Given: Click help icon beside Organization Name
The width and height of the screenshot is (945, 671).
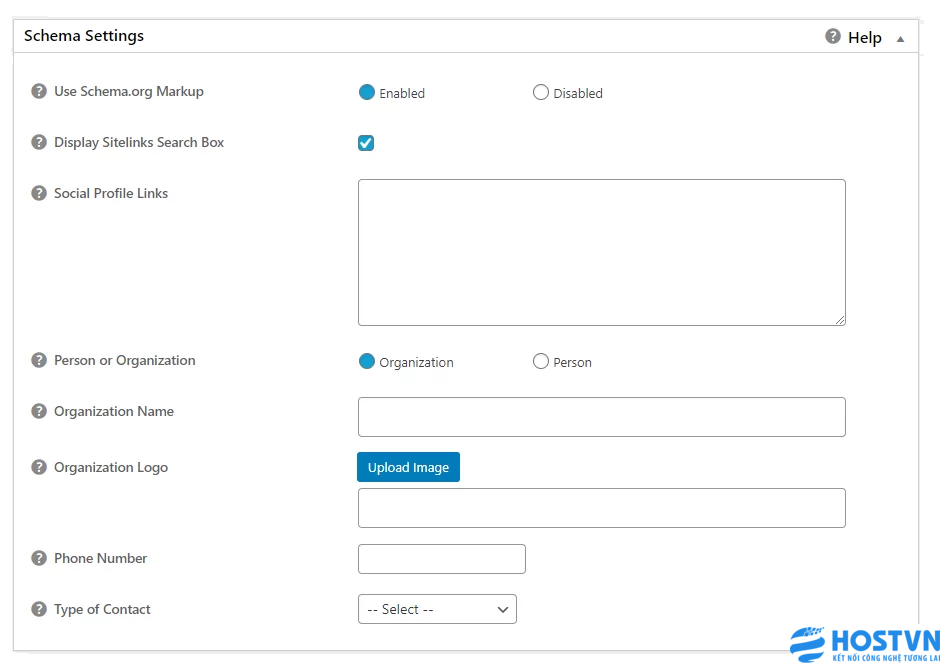Looking at the screenshot, I should (x=39, y=411).
